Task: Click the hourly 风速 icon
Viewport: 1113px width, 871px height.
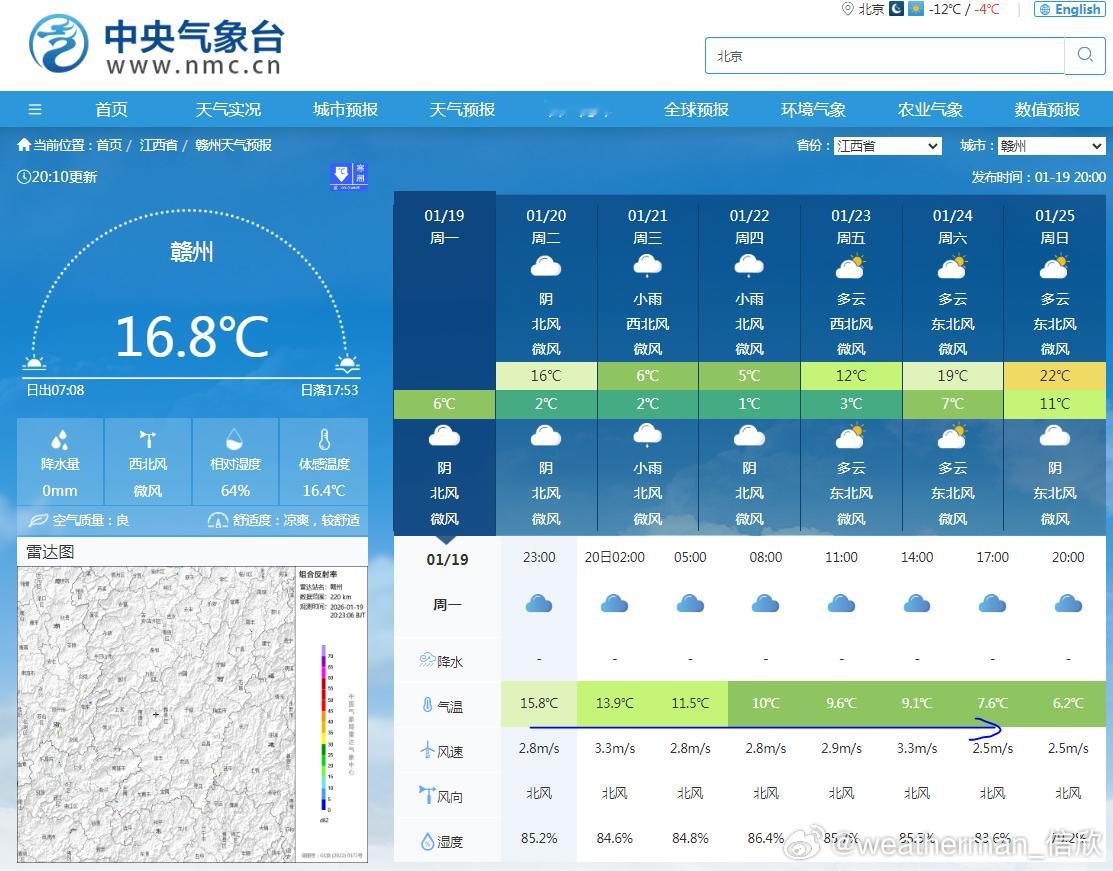Action: point(427,750)
